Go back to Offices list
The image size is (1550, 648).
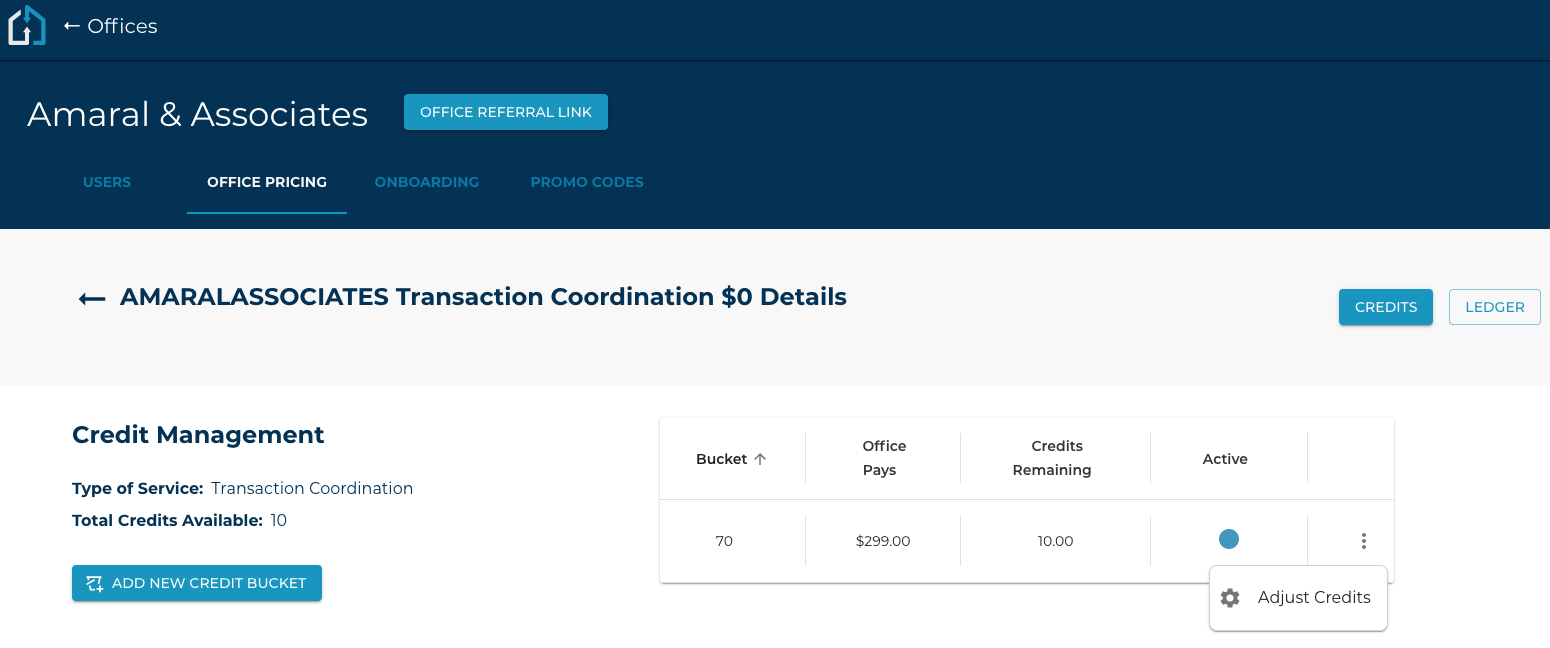(x=110, y=26)
